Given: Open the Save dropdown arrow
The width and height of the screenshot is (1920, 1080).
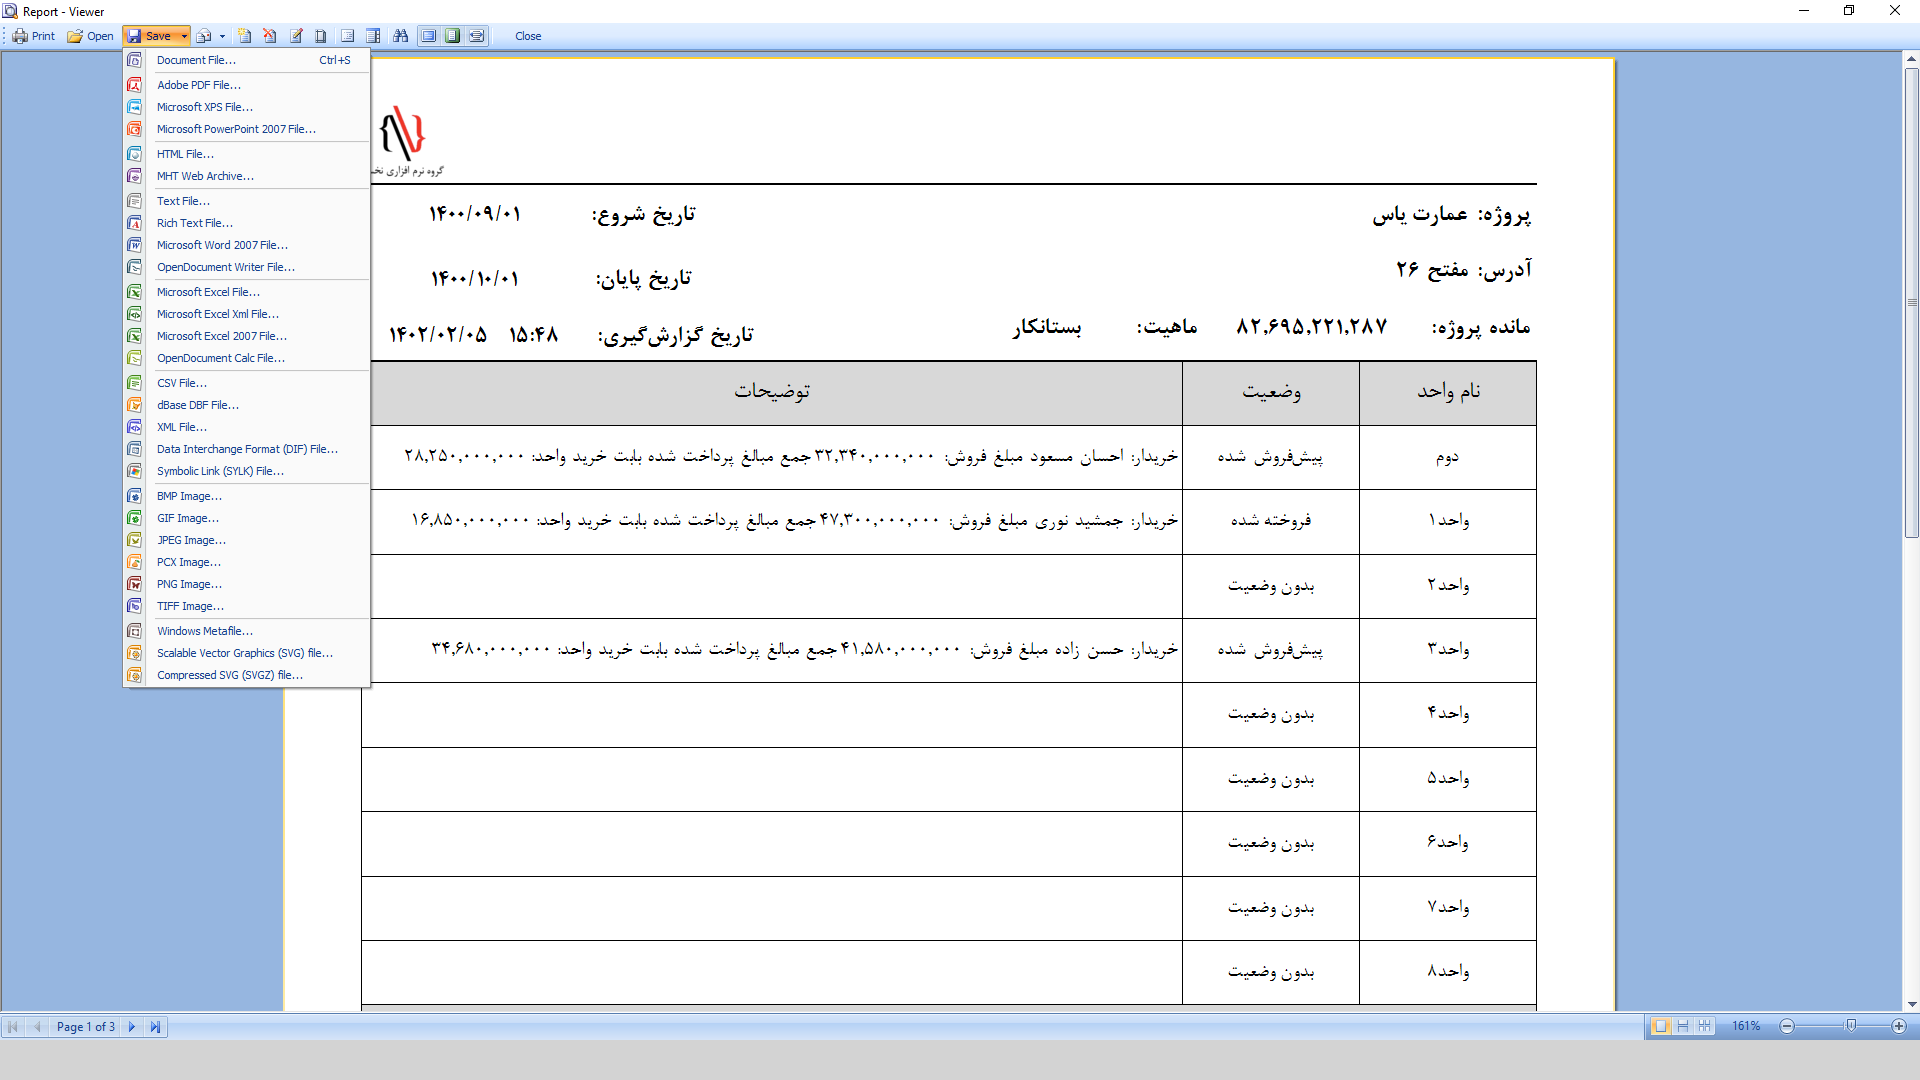Looking at the screenshot, I should [x=184, y=36].
